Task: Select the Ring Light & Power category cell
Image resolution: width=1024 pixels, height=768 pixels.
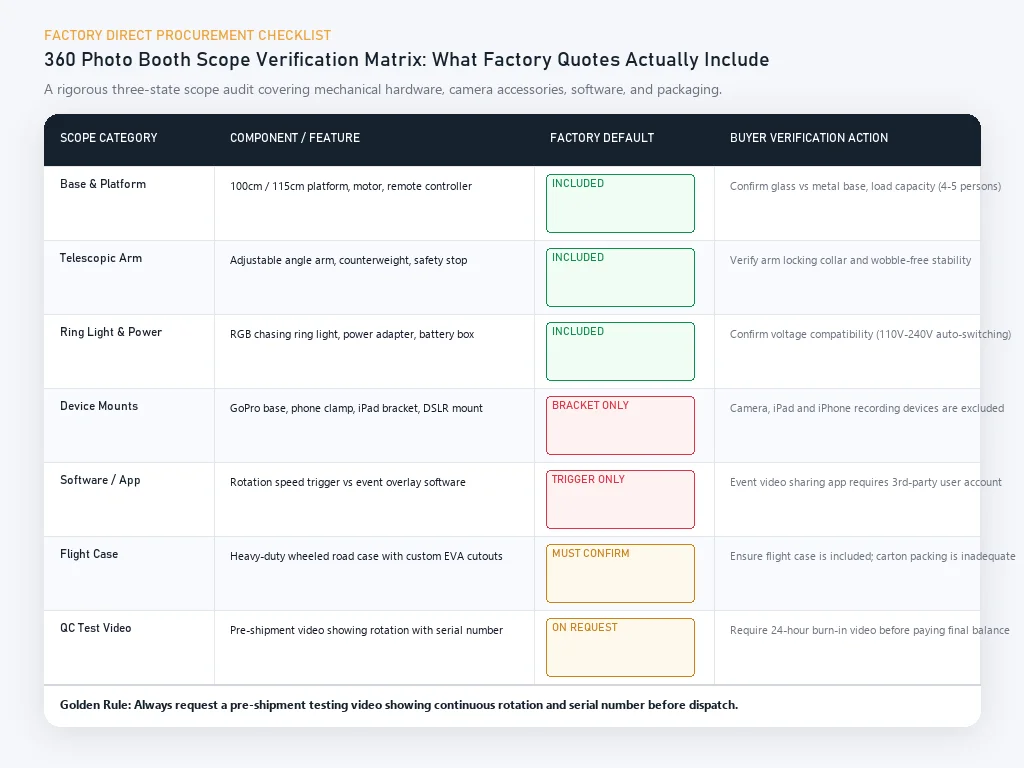Action: (129, 351)
